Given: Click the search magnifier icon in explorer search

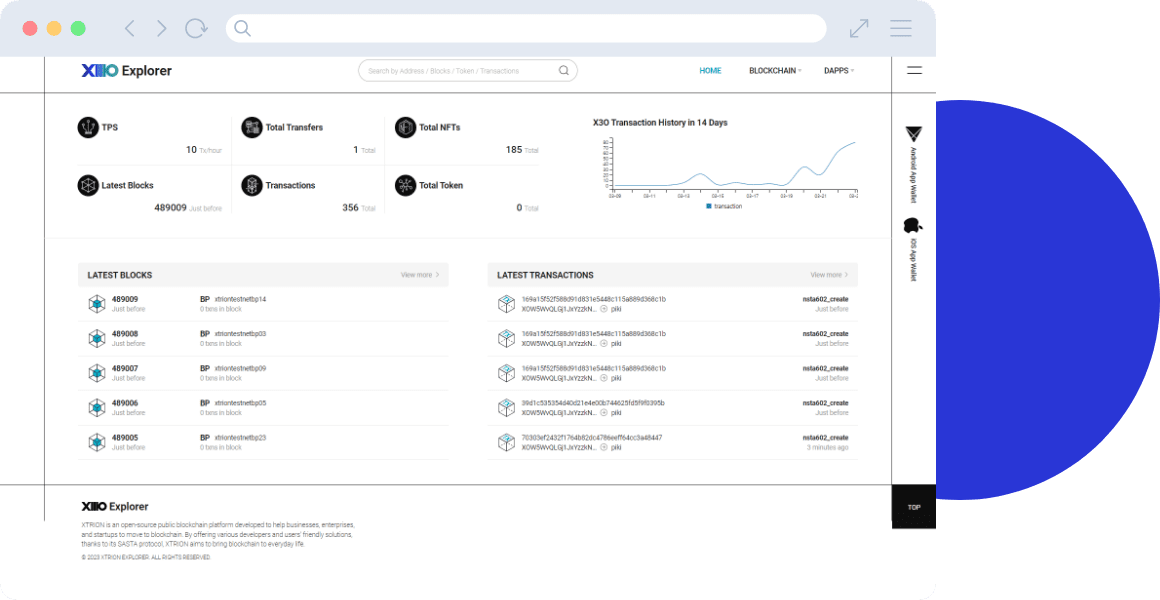Looking at the screenshot, I should click(x=564, y=71).
